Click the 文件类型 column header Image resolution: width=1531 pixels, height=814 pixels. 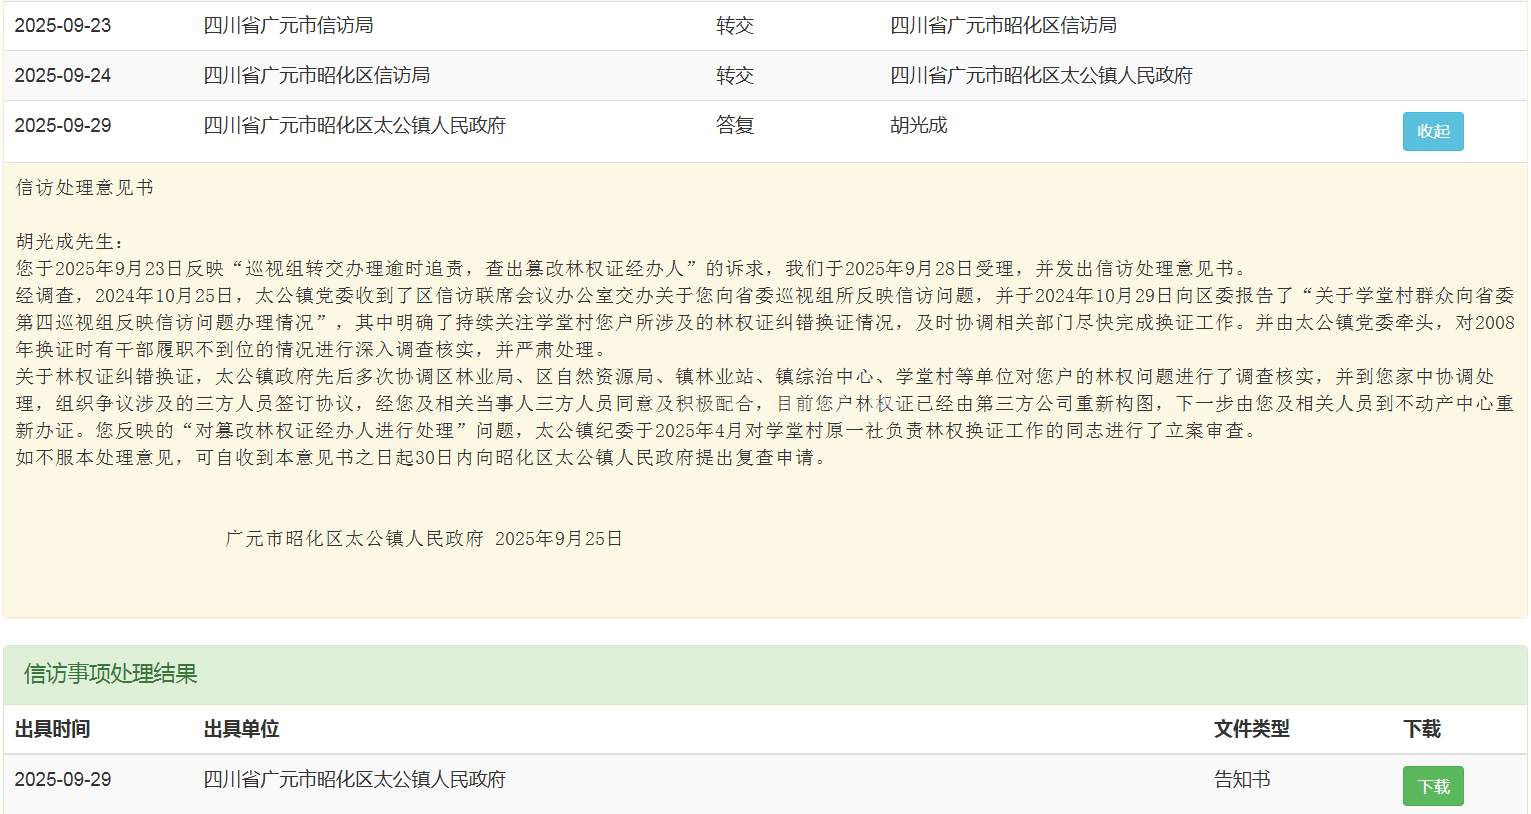pyautogui.click(x=1251, y=729)
